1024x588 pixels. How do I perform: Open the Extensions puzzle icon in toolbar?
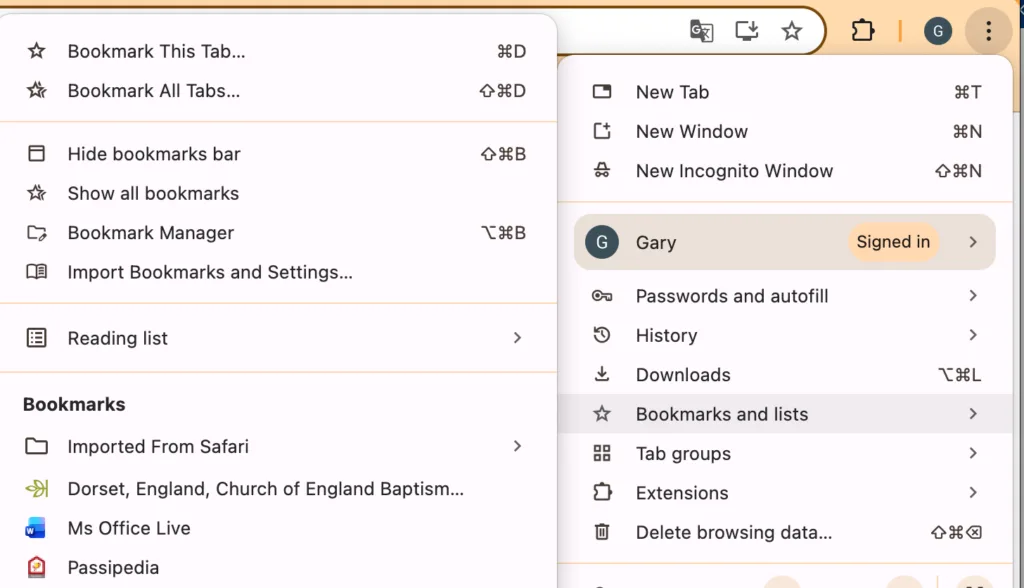(x=863, y=31)
